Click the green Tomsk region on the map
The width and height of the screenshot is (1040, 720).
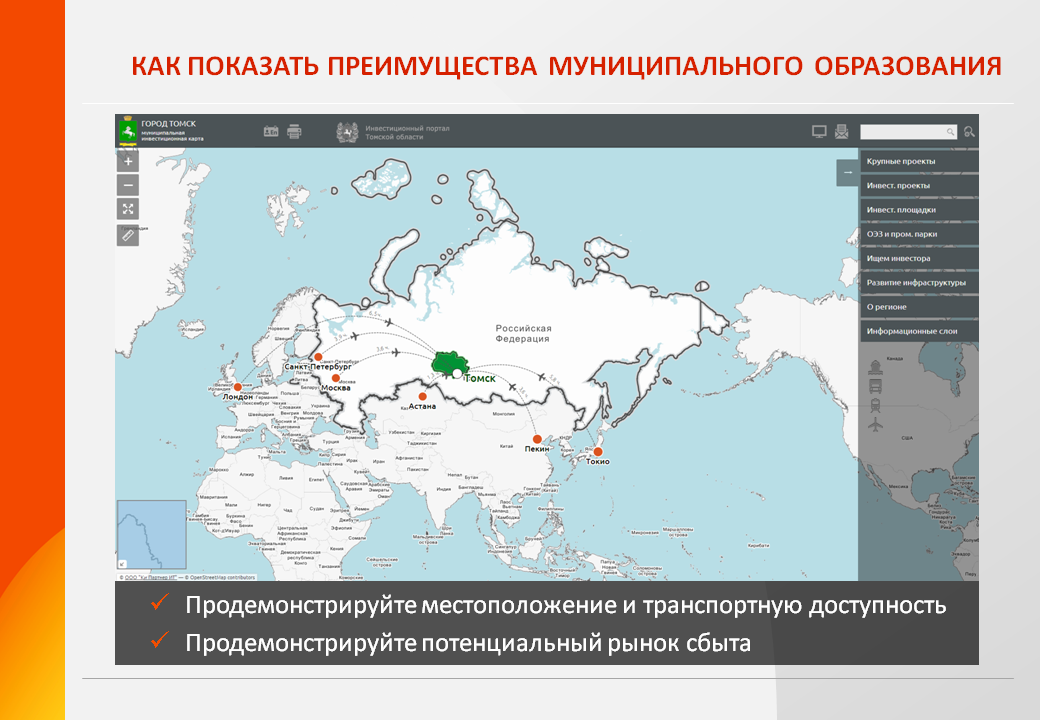(448, 362)
